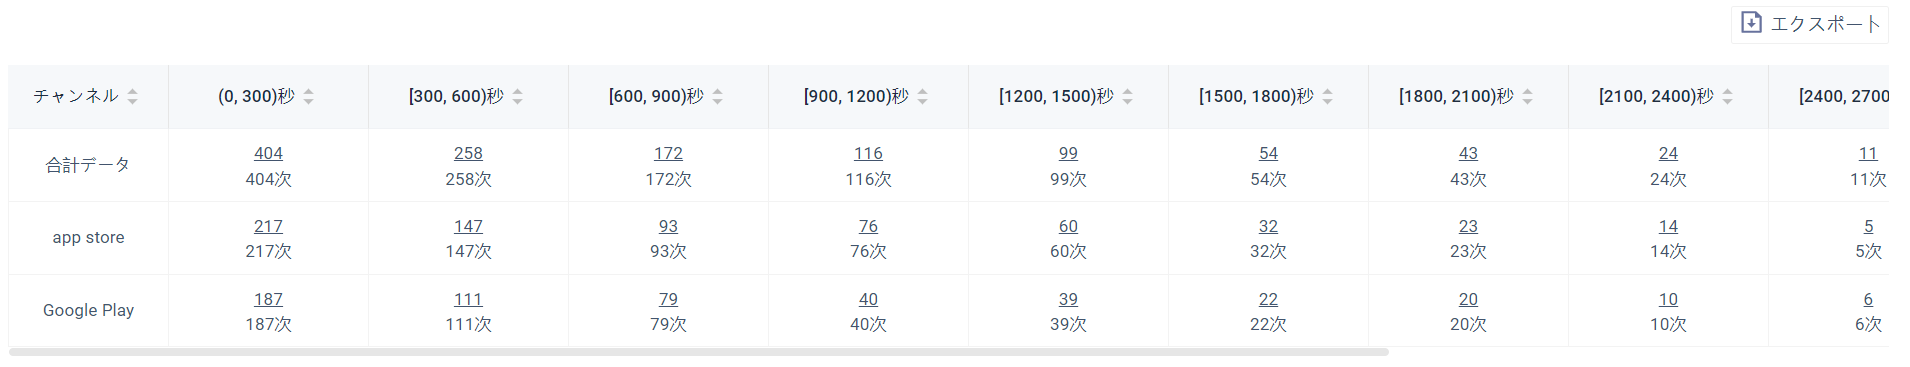
Task: Click the エクスポート download icon
Action: point(1751,22)
